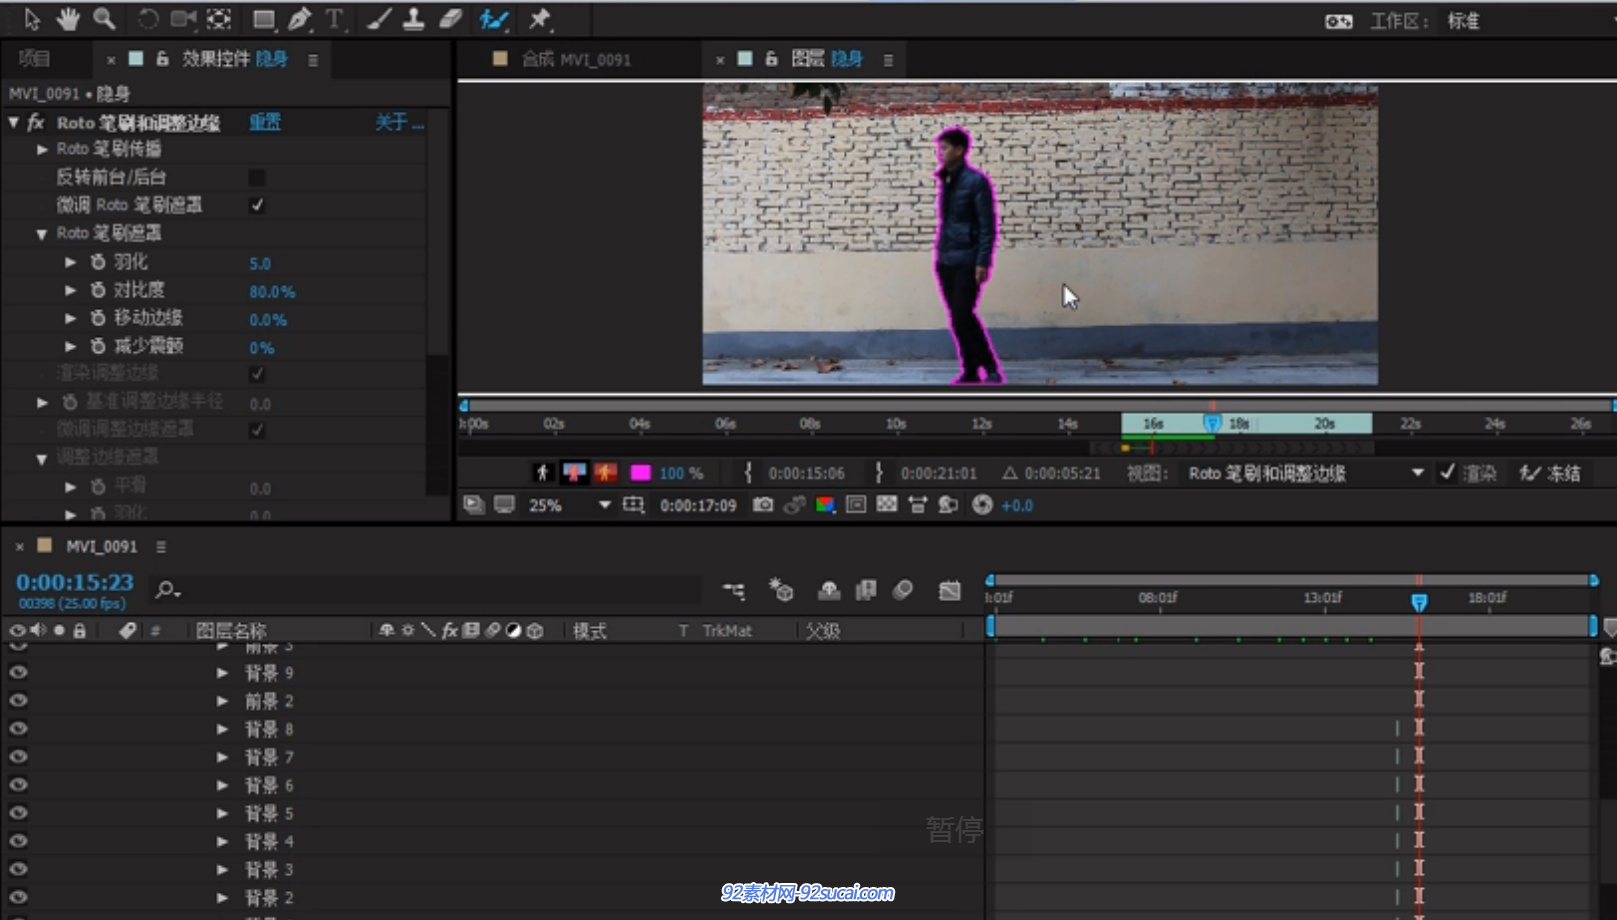
Task: Toggle the transparency grid icon in viewer
Action: click(x=887, y=505)
